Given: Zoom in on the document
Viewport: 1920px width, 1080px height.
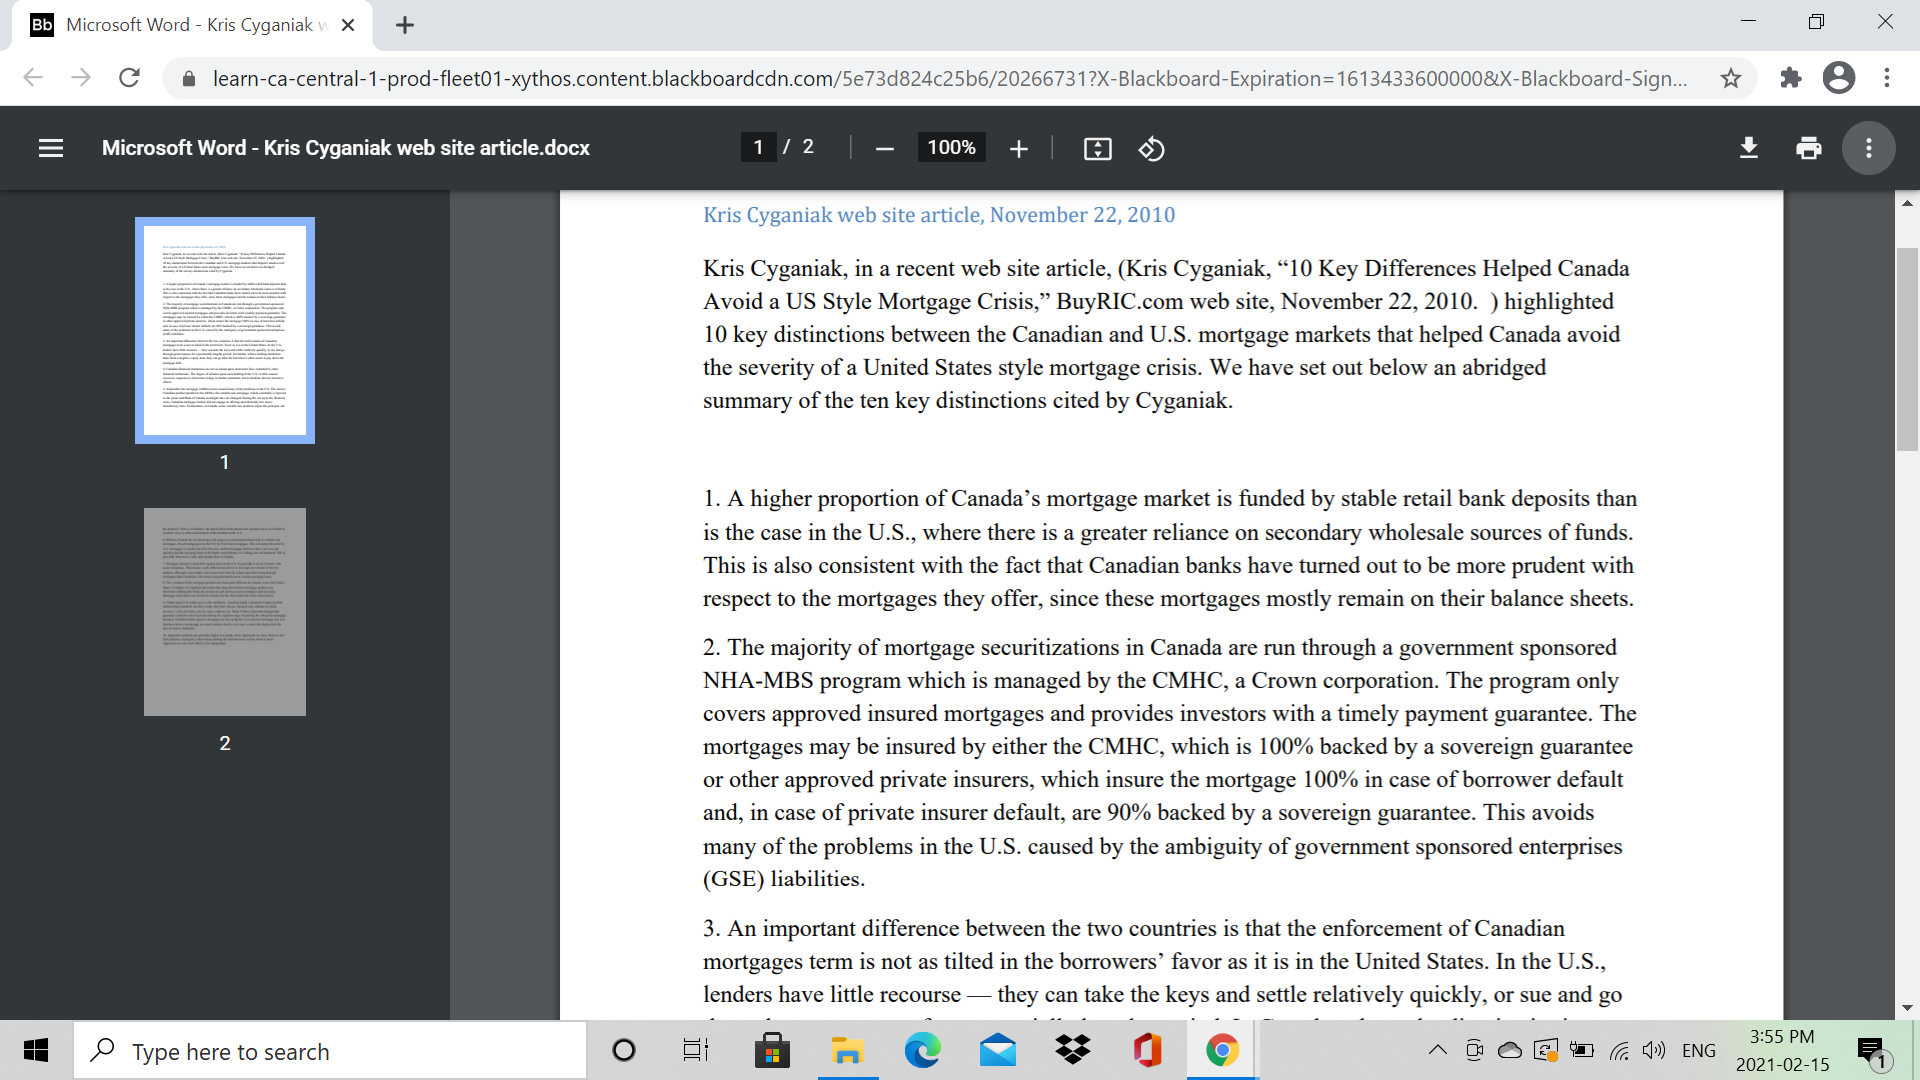Looking at the screenshot, I should [1019, 148].
